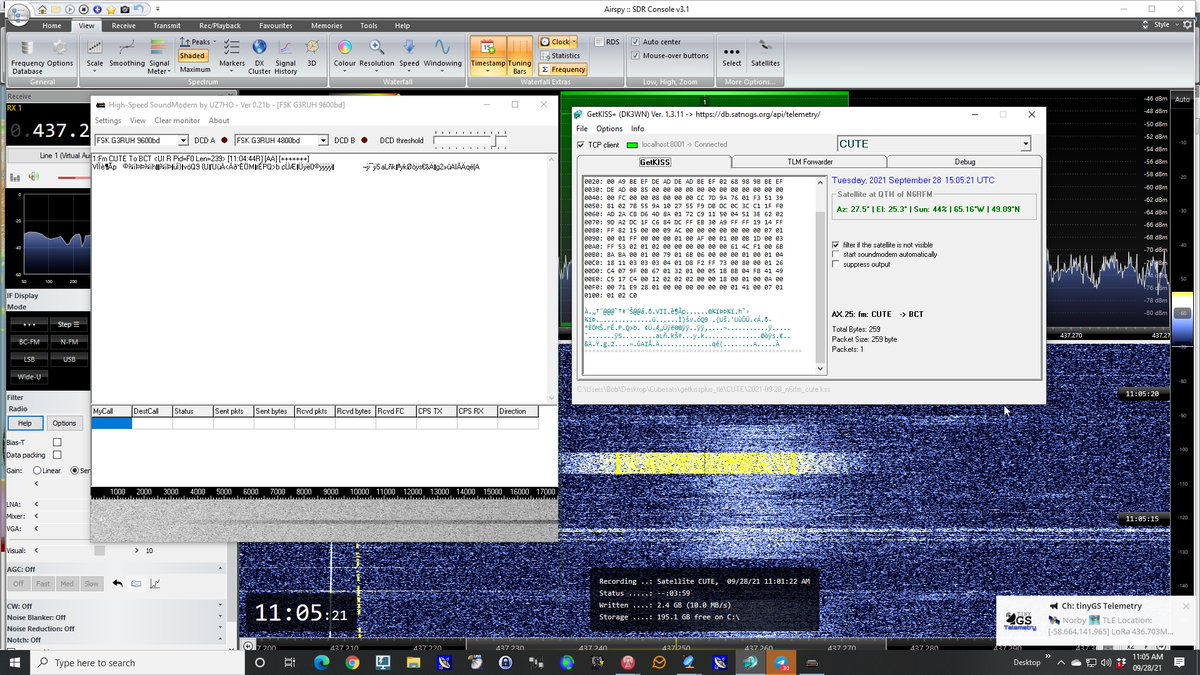
Task: Click the Frequency button in Waterfall Extras
Action: (564, 70)
